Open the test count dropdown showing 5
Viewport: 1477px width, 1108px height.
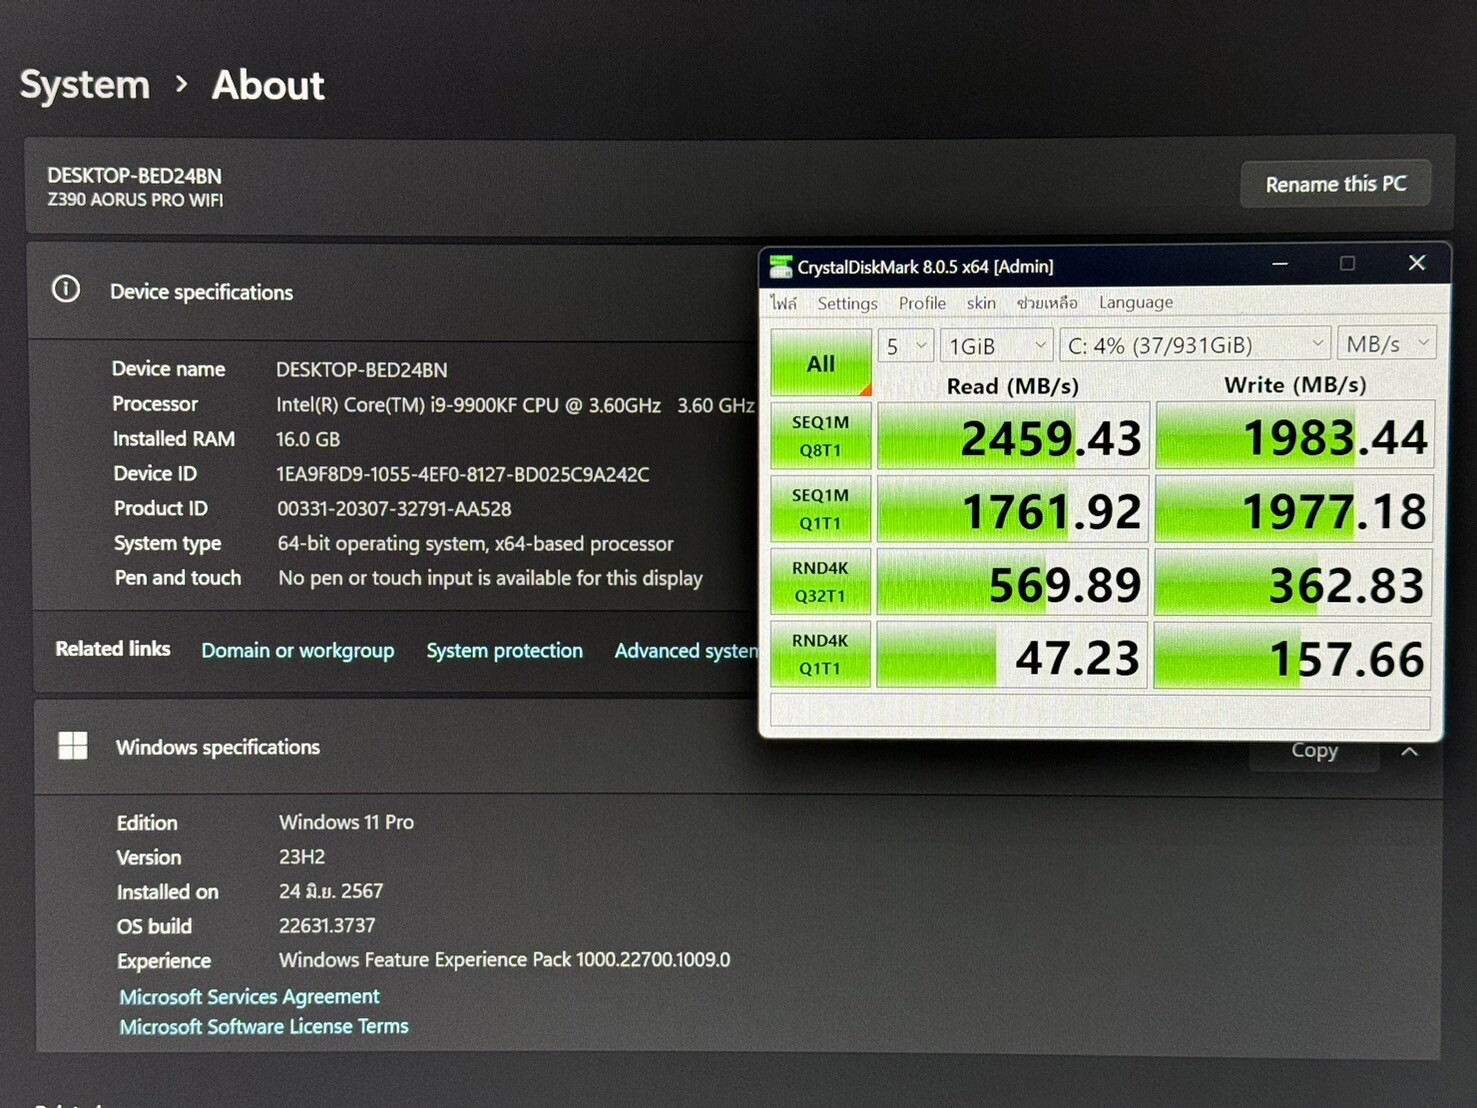(906, 346)
